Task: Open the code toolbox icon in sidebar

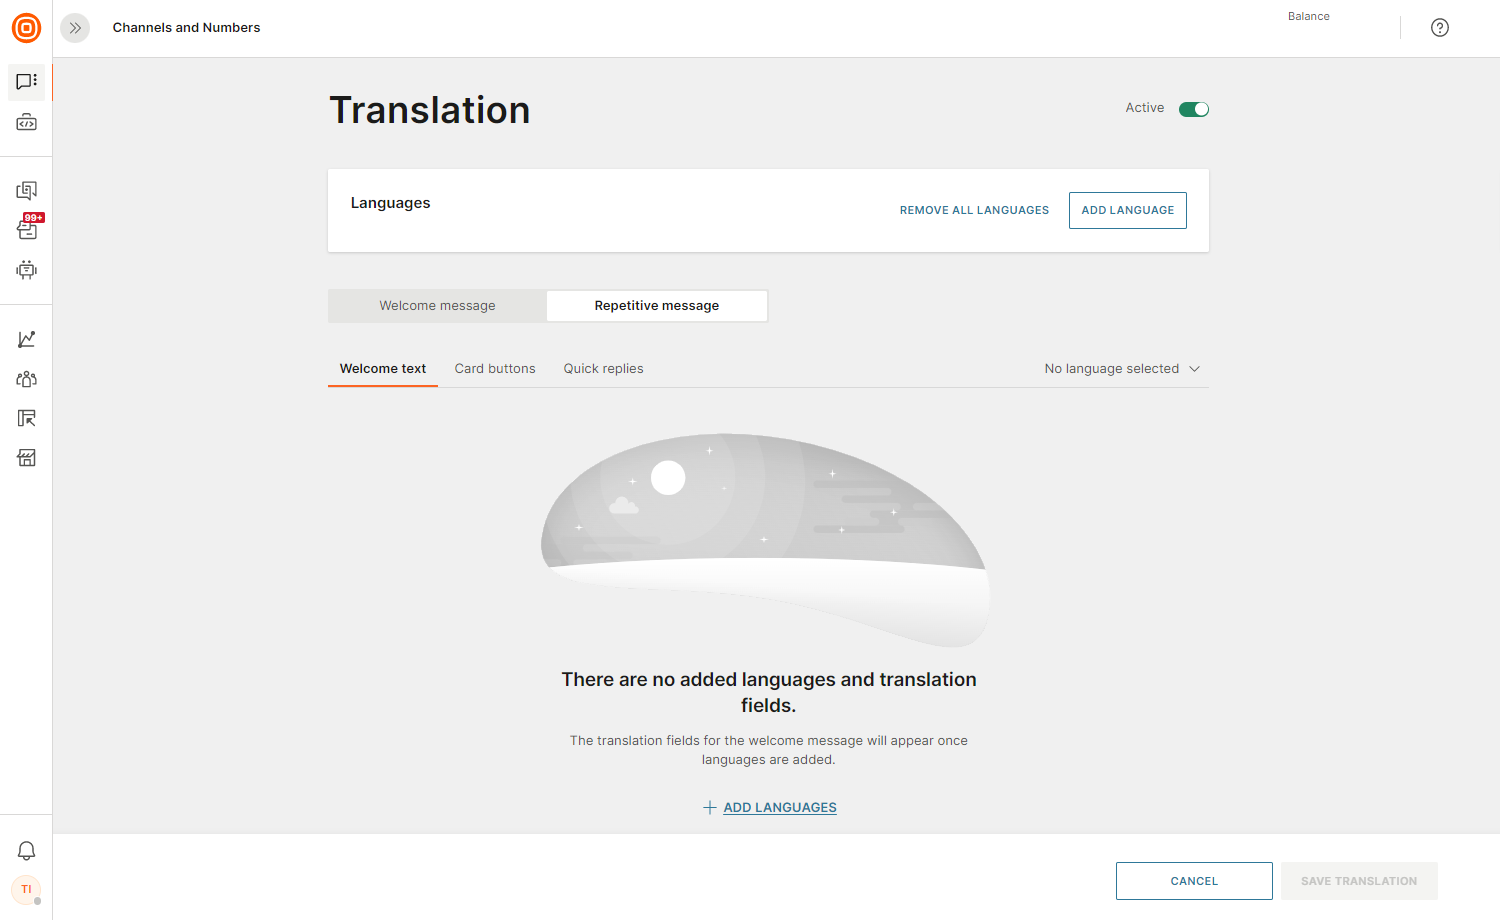Action: (27, 123)
